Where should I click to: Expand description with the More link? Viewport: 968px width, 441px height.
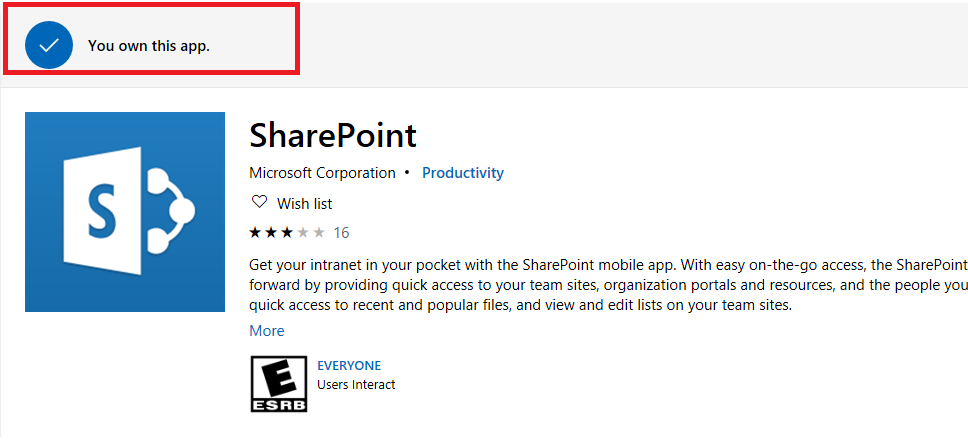[267, 330]
